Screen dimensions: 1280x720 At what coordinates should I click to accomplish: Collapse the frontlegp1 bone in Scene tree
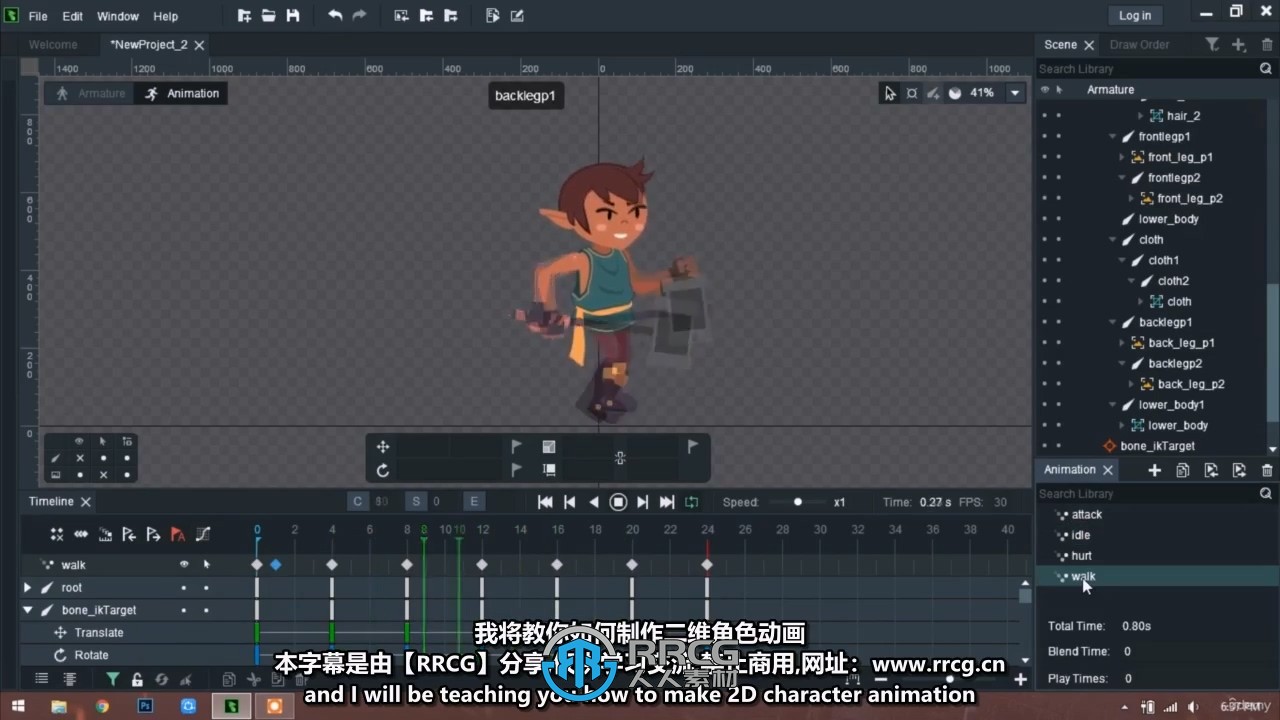pos(1113,136)
